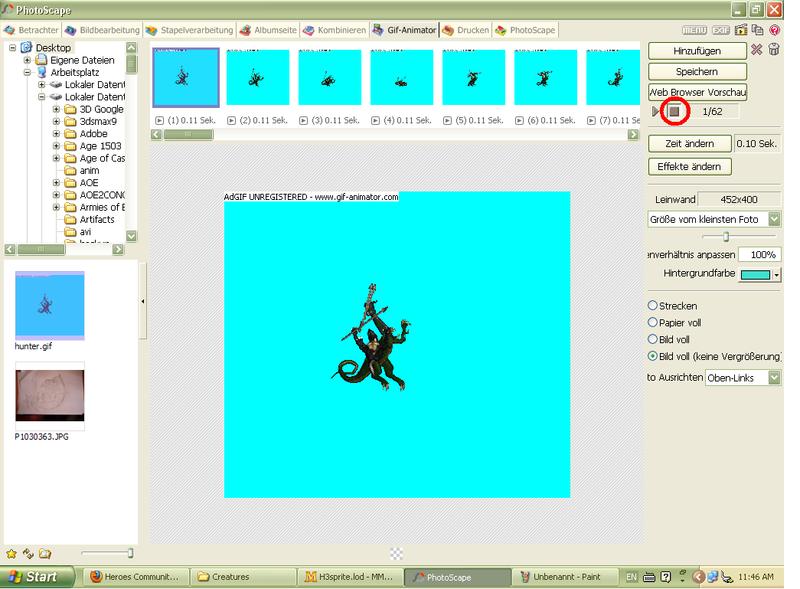Click the favorites star icon
800x589 pixels.
coord(11,553)
